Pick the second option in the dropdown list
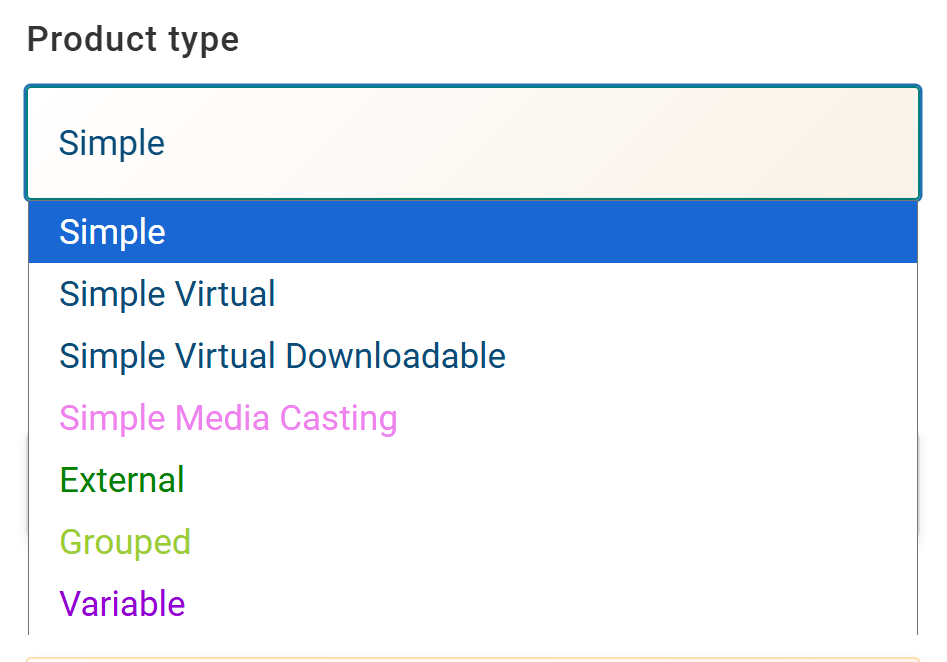This screenshot has width=947, height=662. (x=168, y=294)
